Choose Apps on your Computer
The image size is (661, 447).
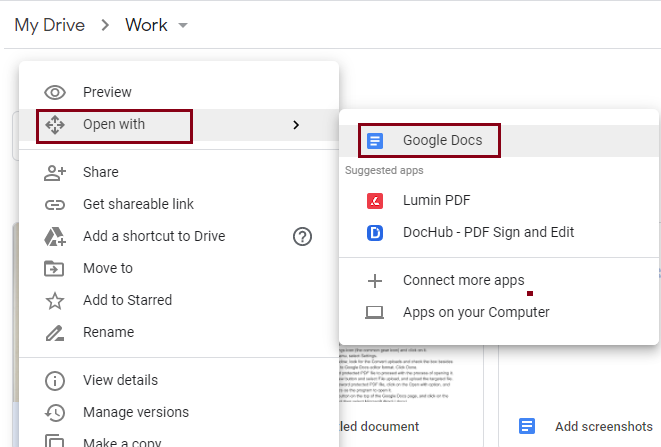pos(499,313)
